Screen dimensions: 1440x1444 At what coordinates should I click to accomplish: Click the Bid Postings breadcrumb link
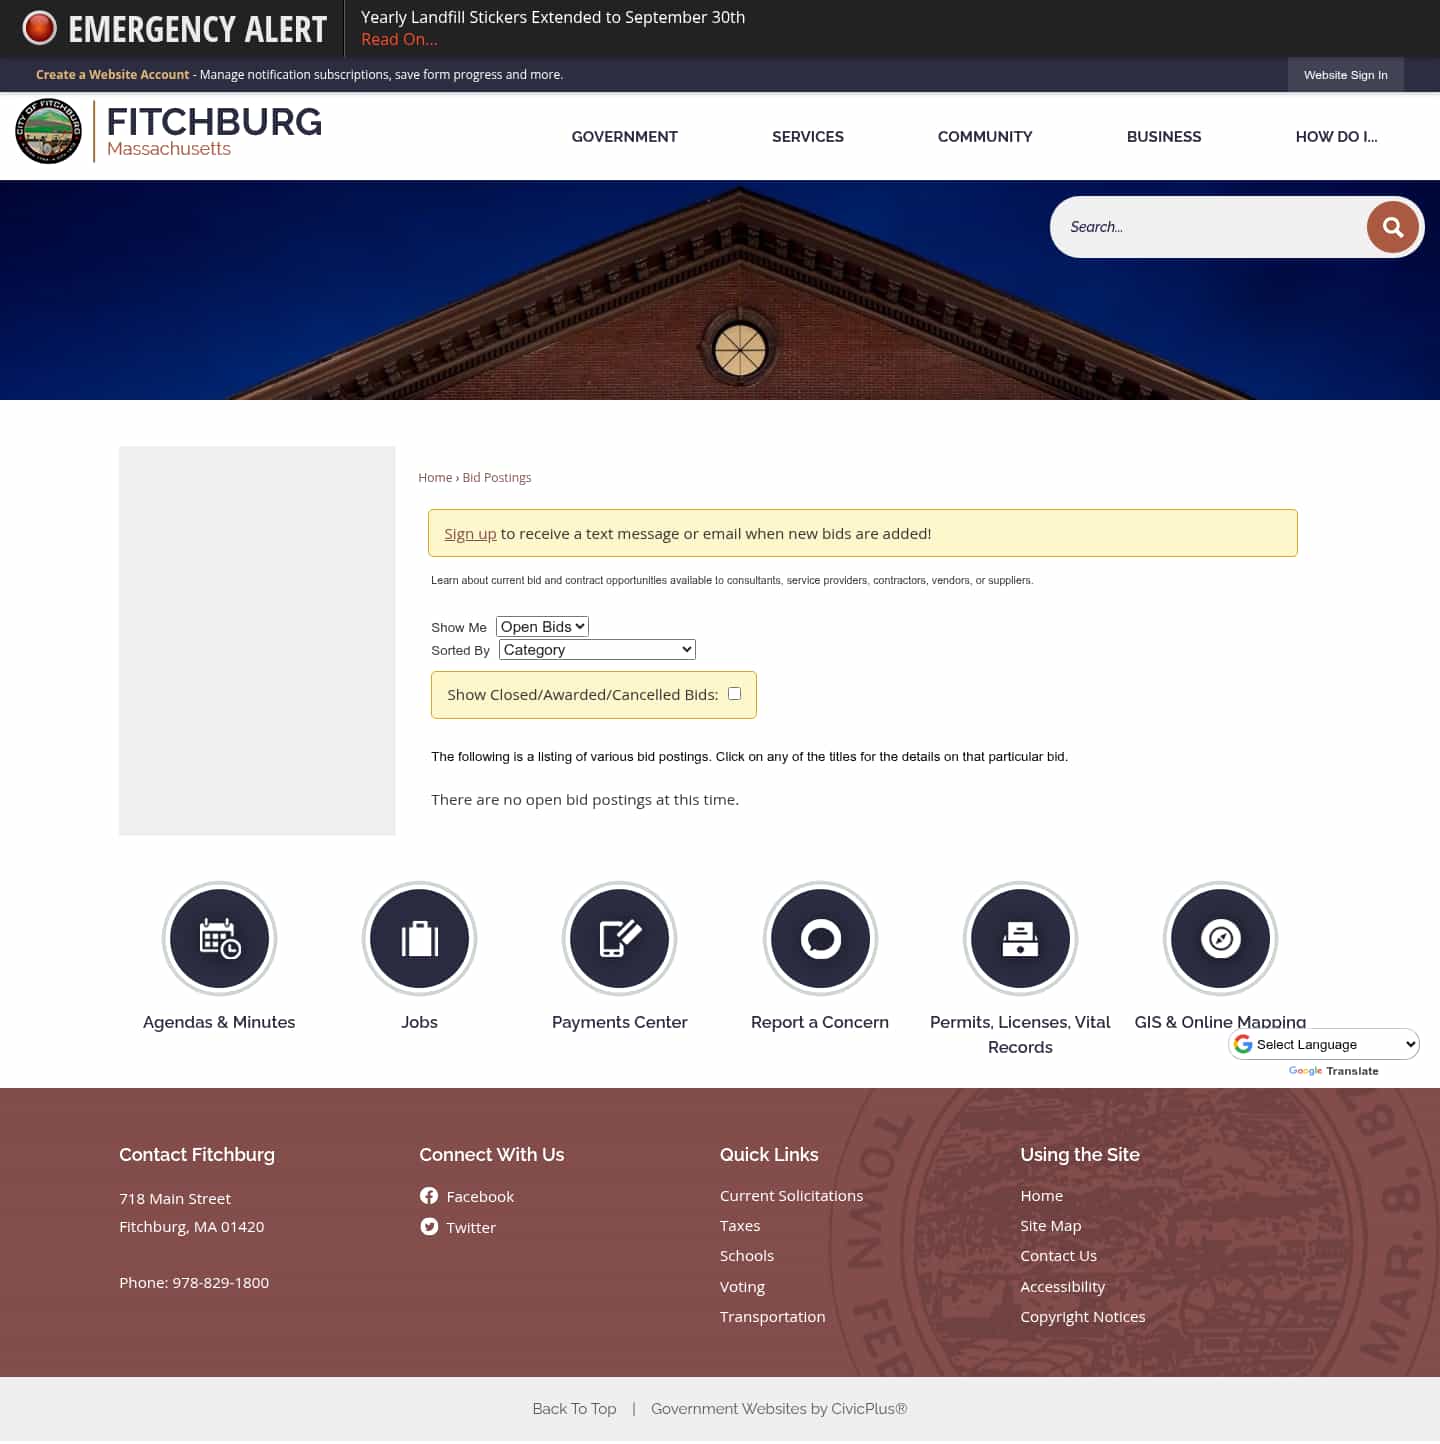[497, 478]
